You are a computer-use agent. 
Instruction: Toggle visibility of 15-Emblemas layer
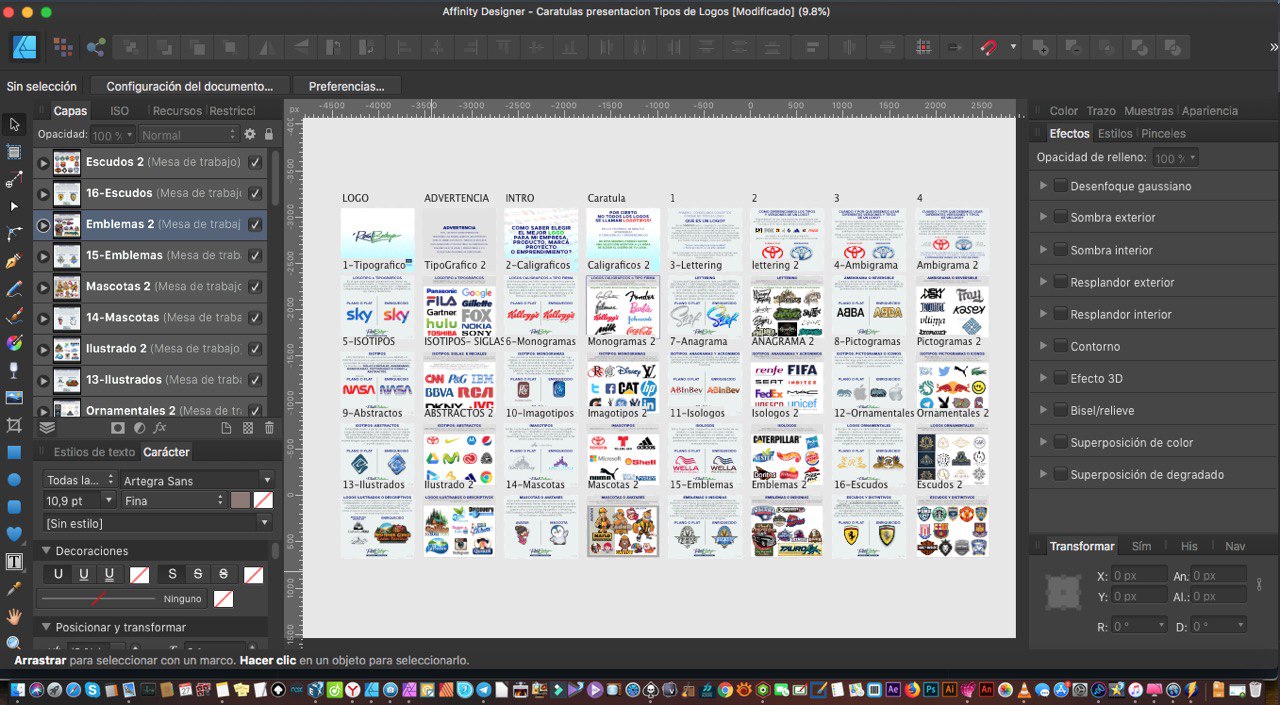tap(256, 255)
